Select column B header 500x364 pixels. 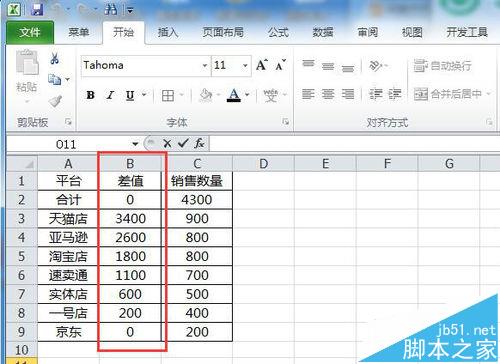tap(130, 163)
